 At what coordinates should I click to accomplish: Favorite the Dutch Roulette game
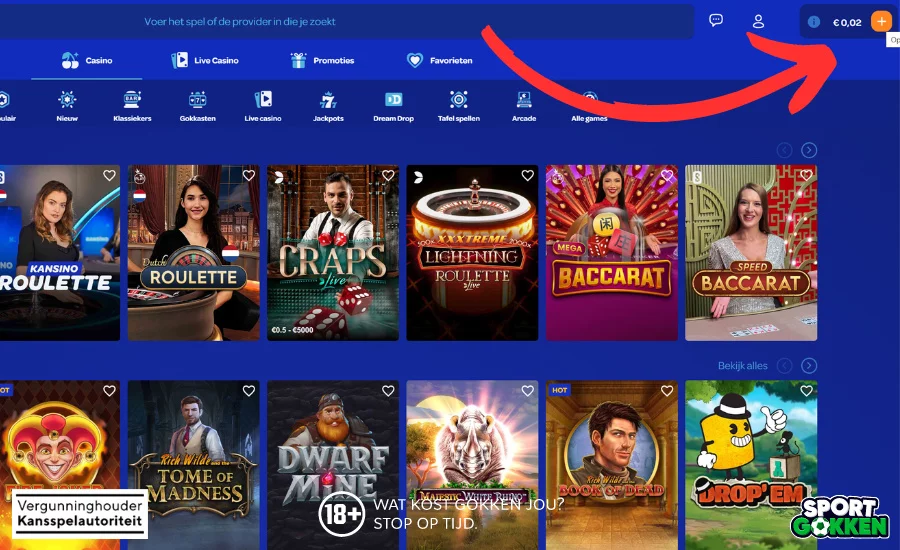pyautogui.click(x=249, y=176)
